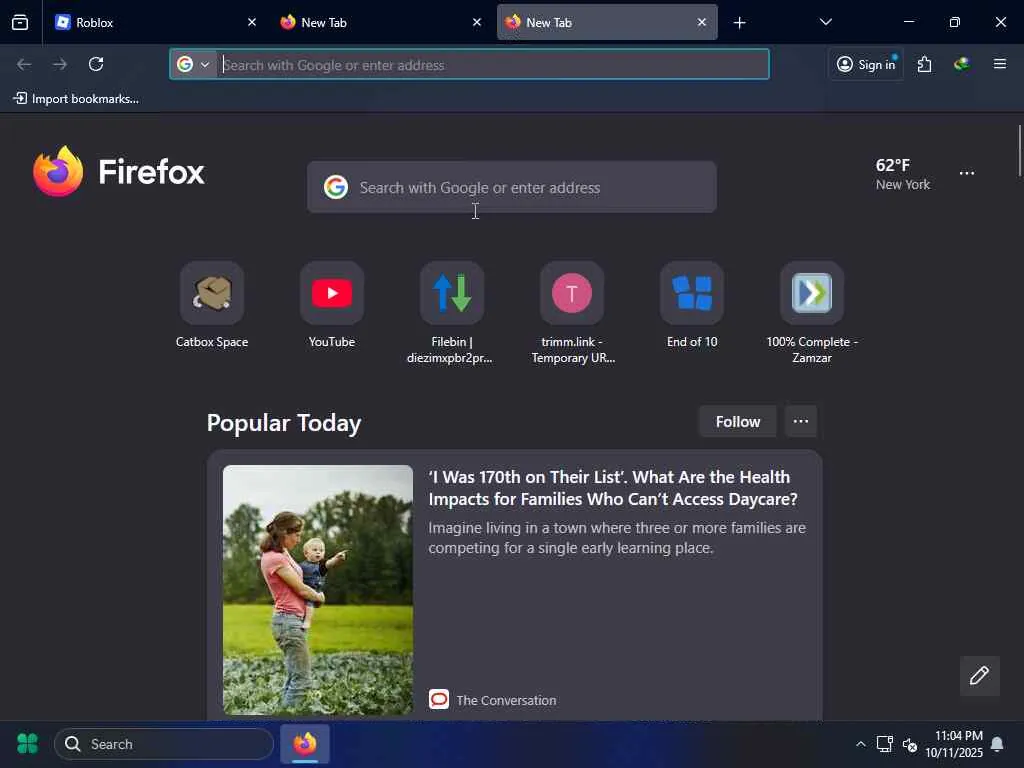Open the hamburger application menu
This screenshot has width=1024, height=768.
click(1000, 64)
